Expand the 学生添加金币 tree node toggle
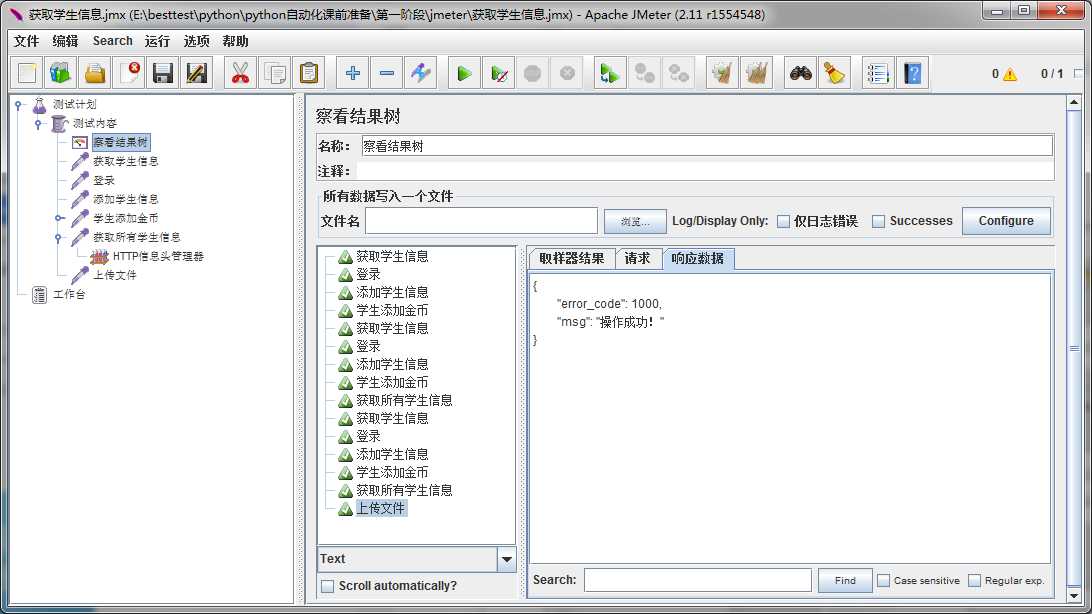 coord(58,219)
